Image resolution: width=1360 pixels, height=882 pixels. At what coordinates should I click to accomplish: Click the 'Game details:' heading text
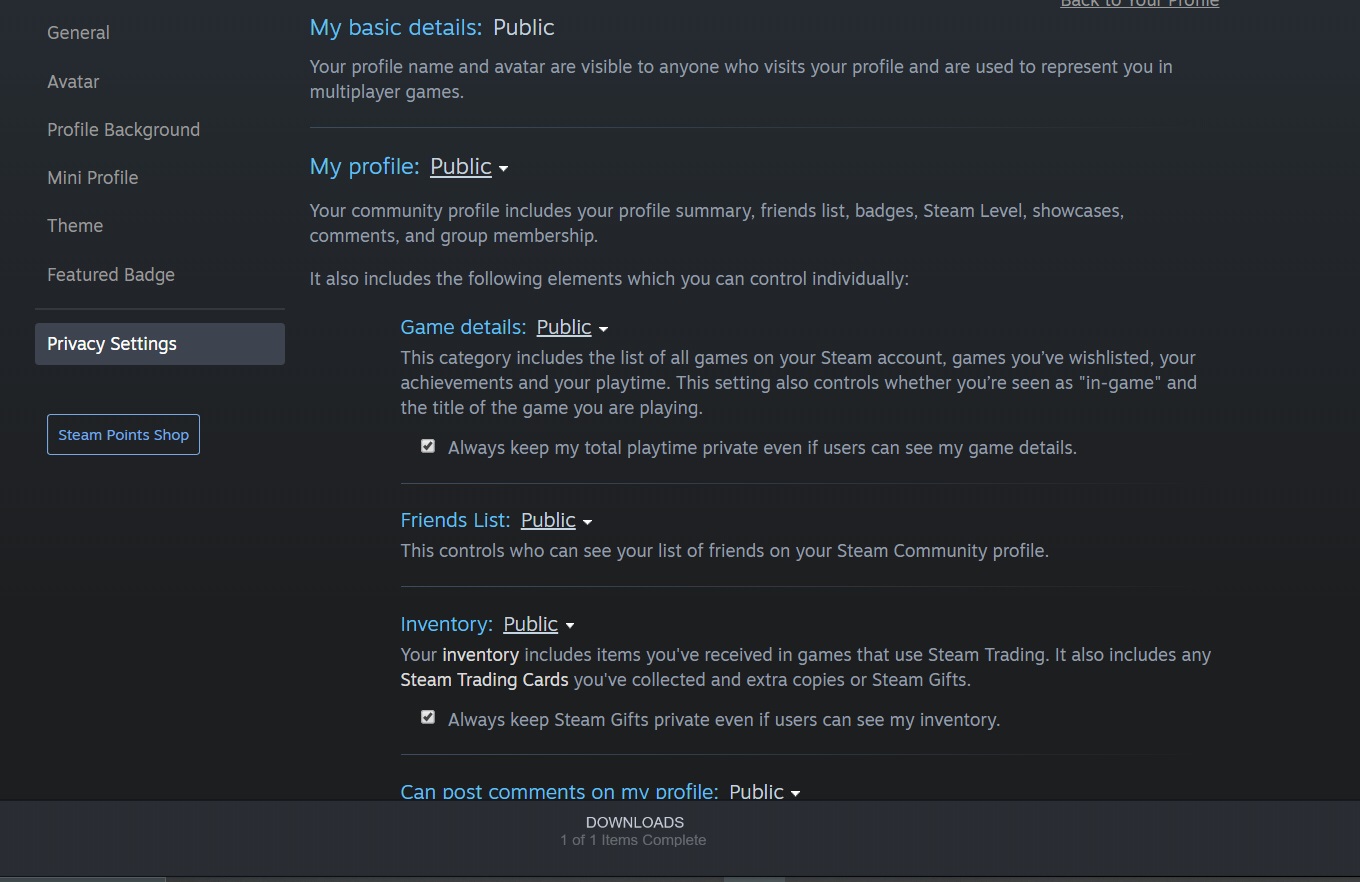[463, 328]
